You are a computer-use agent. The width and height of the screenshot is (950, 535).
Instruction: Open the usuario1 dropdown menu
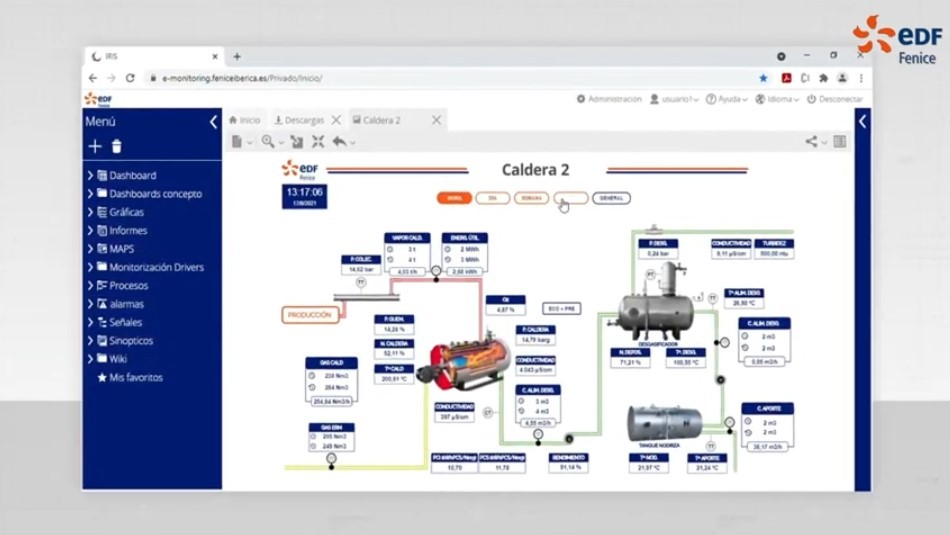[x=675, y=99]
